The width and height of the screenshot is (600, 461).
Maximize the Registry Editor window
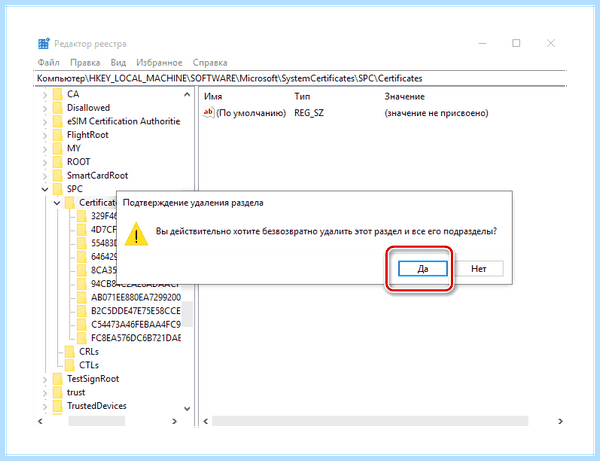pyautogui.click(x=516, y=43)
